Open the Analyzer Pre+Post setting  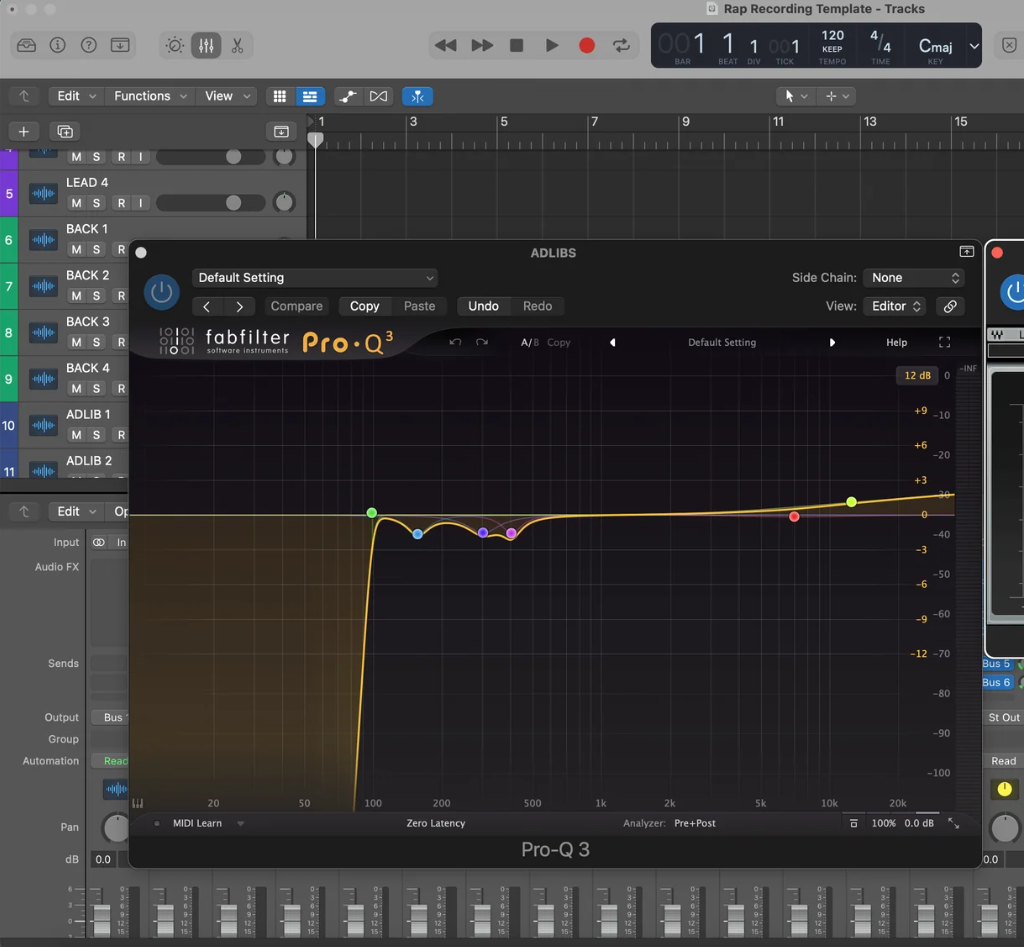click(x=695, y=824)
